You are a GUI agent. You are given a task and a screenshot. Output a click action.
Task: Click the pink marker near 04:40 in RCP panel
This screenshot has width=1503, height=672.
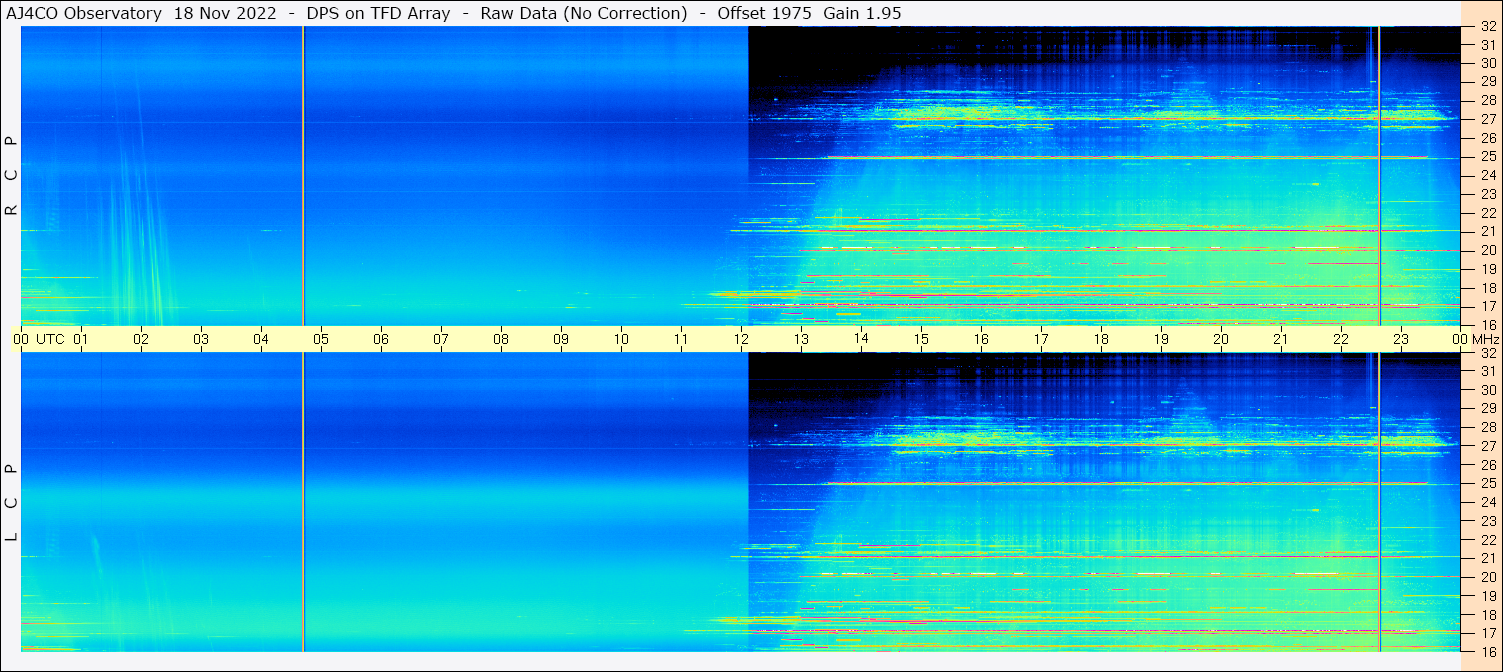[303, 176]
